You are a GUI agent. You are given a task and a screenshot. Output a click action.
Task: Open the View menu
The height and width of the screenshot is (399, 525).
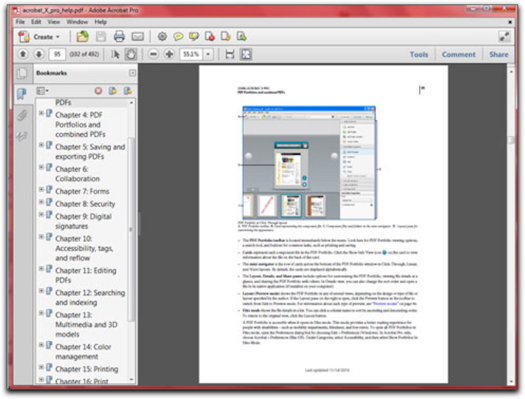pyautogui.click(x=54, y=22)
